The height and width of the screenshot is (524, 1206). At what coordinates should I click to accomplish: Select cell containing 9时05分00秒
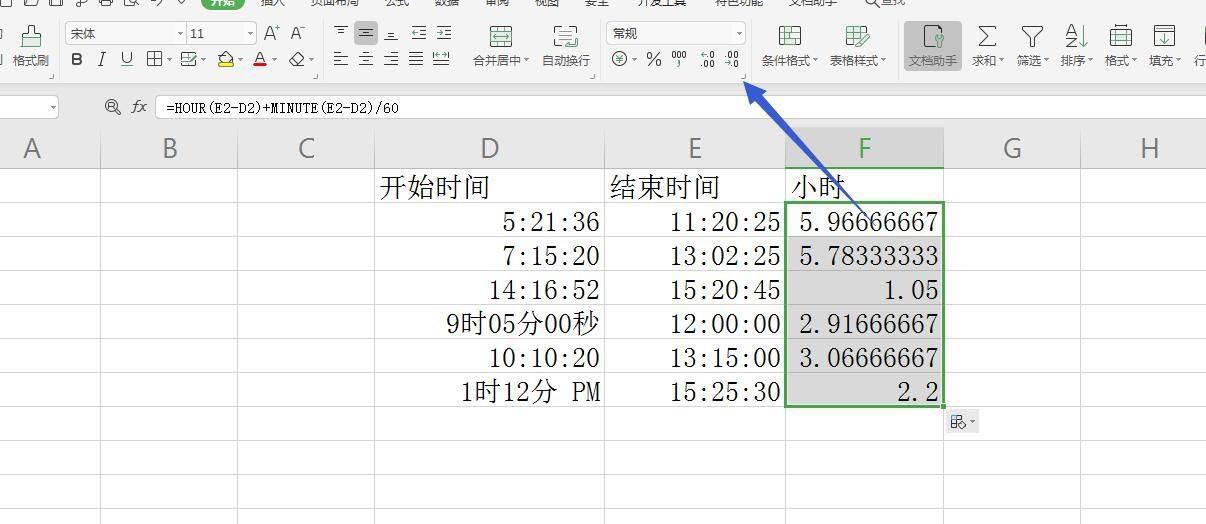[489, 322]
